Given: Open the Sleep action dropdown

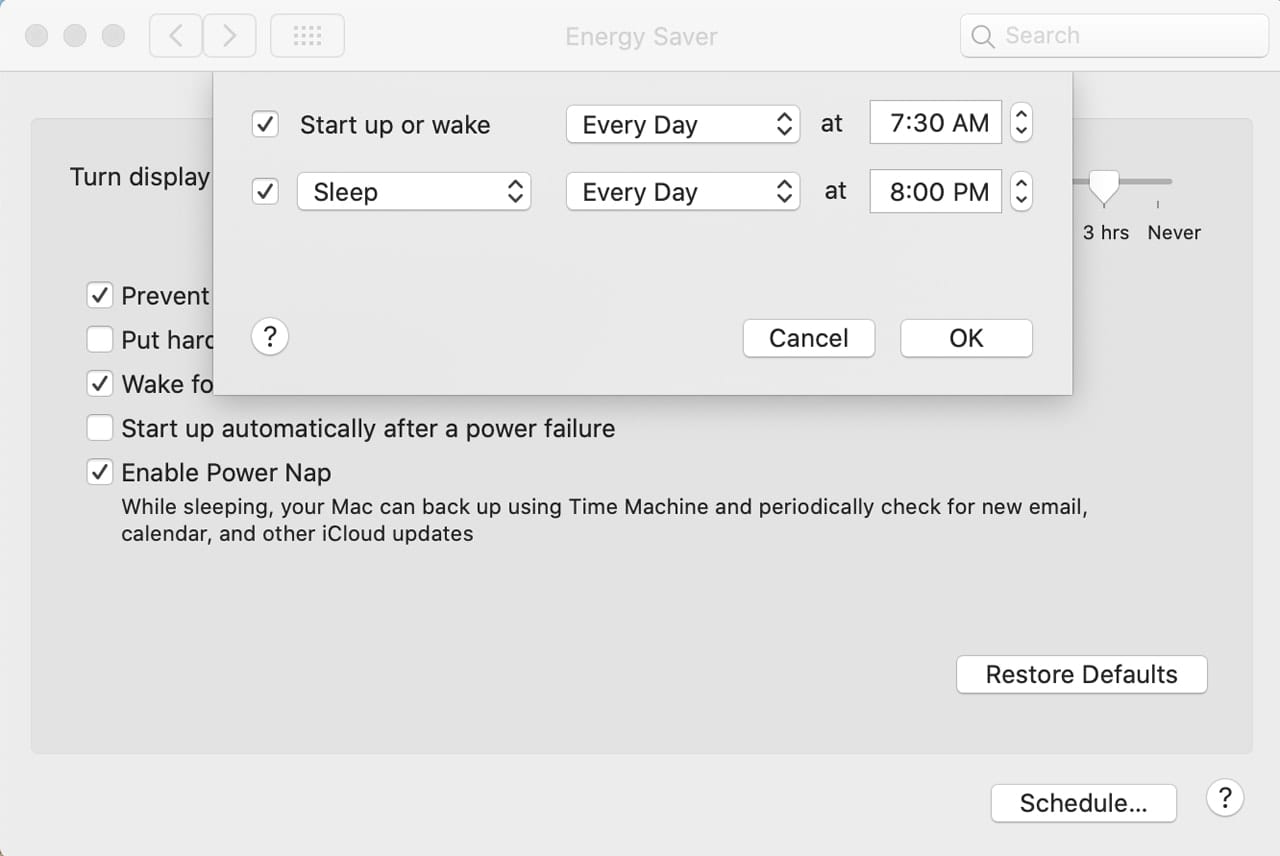Looking at the screenshot, I should click(414, 192).
